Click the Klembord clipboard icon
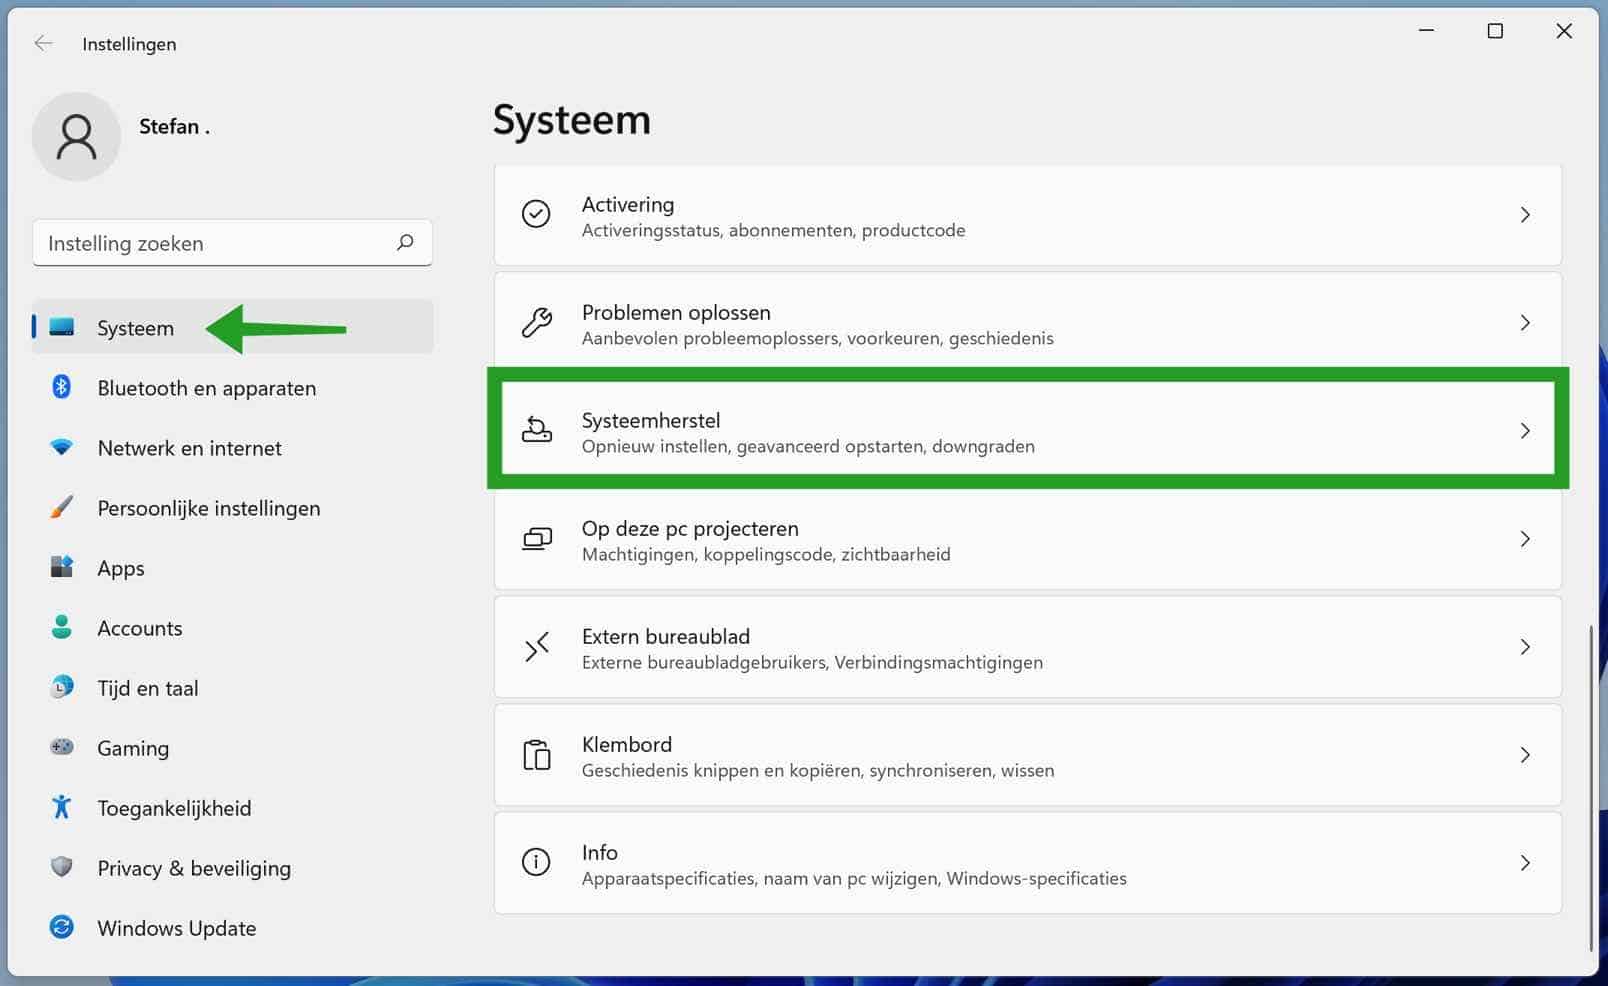Screen dimensions: 1608x986 [x=537, y=755]
